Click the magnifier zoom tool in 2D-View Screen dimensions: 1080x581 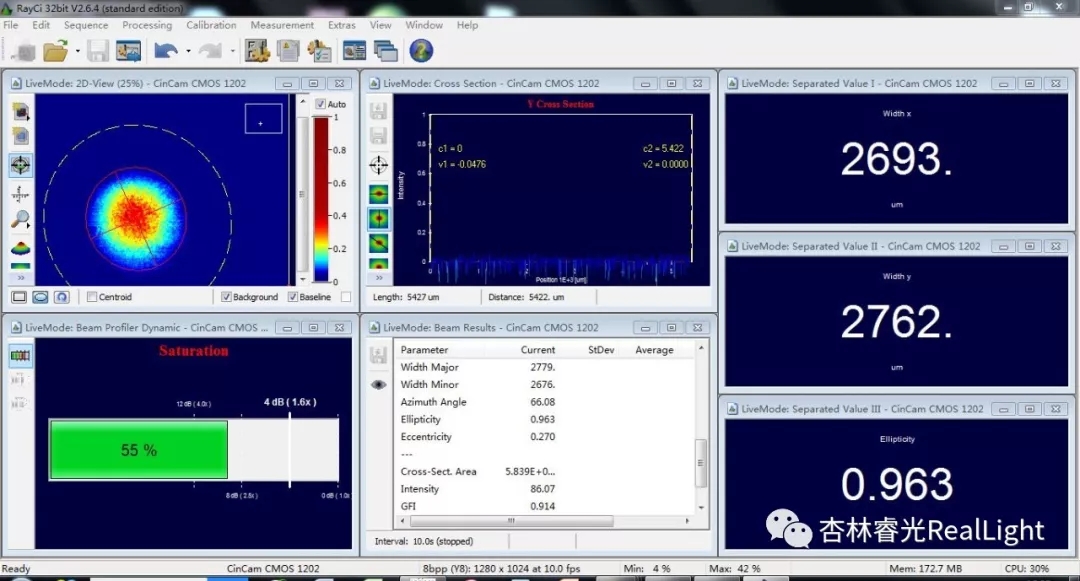point(20,220)
